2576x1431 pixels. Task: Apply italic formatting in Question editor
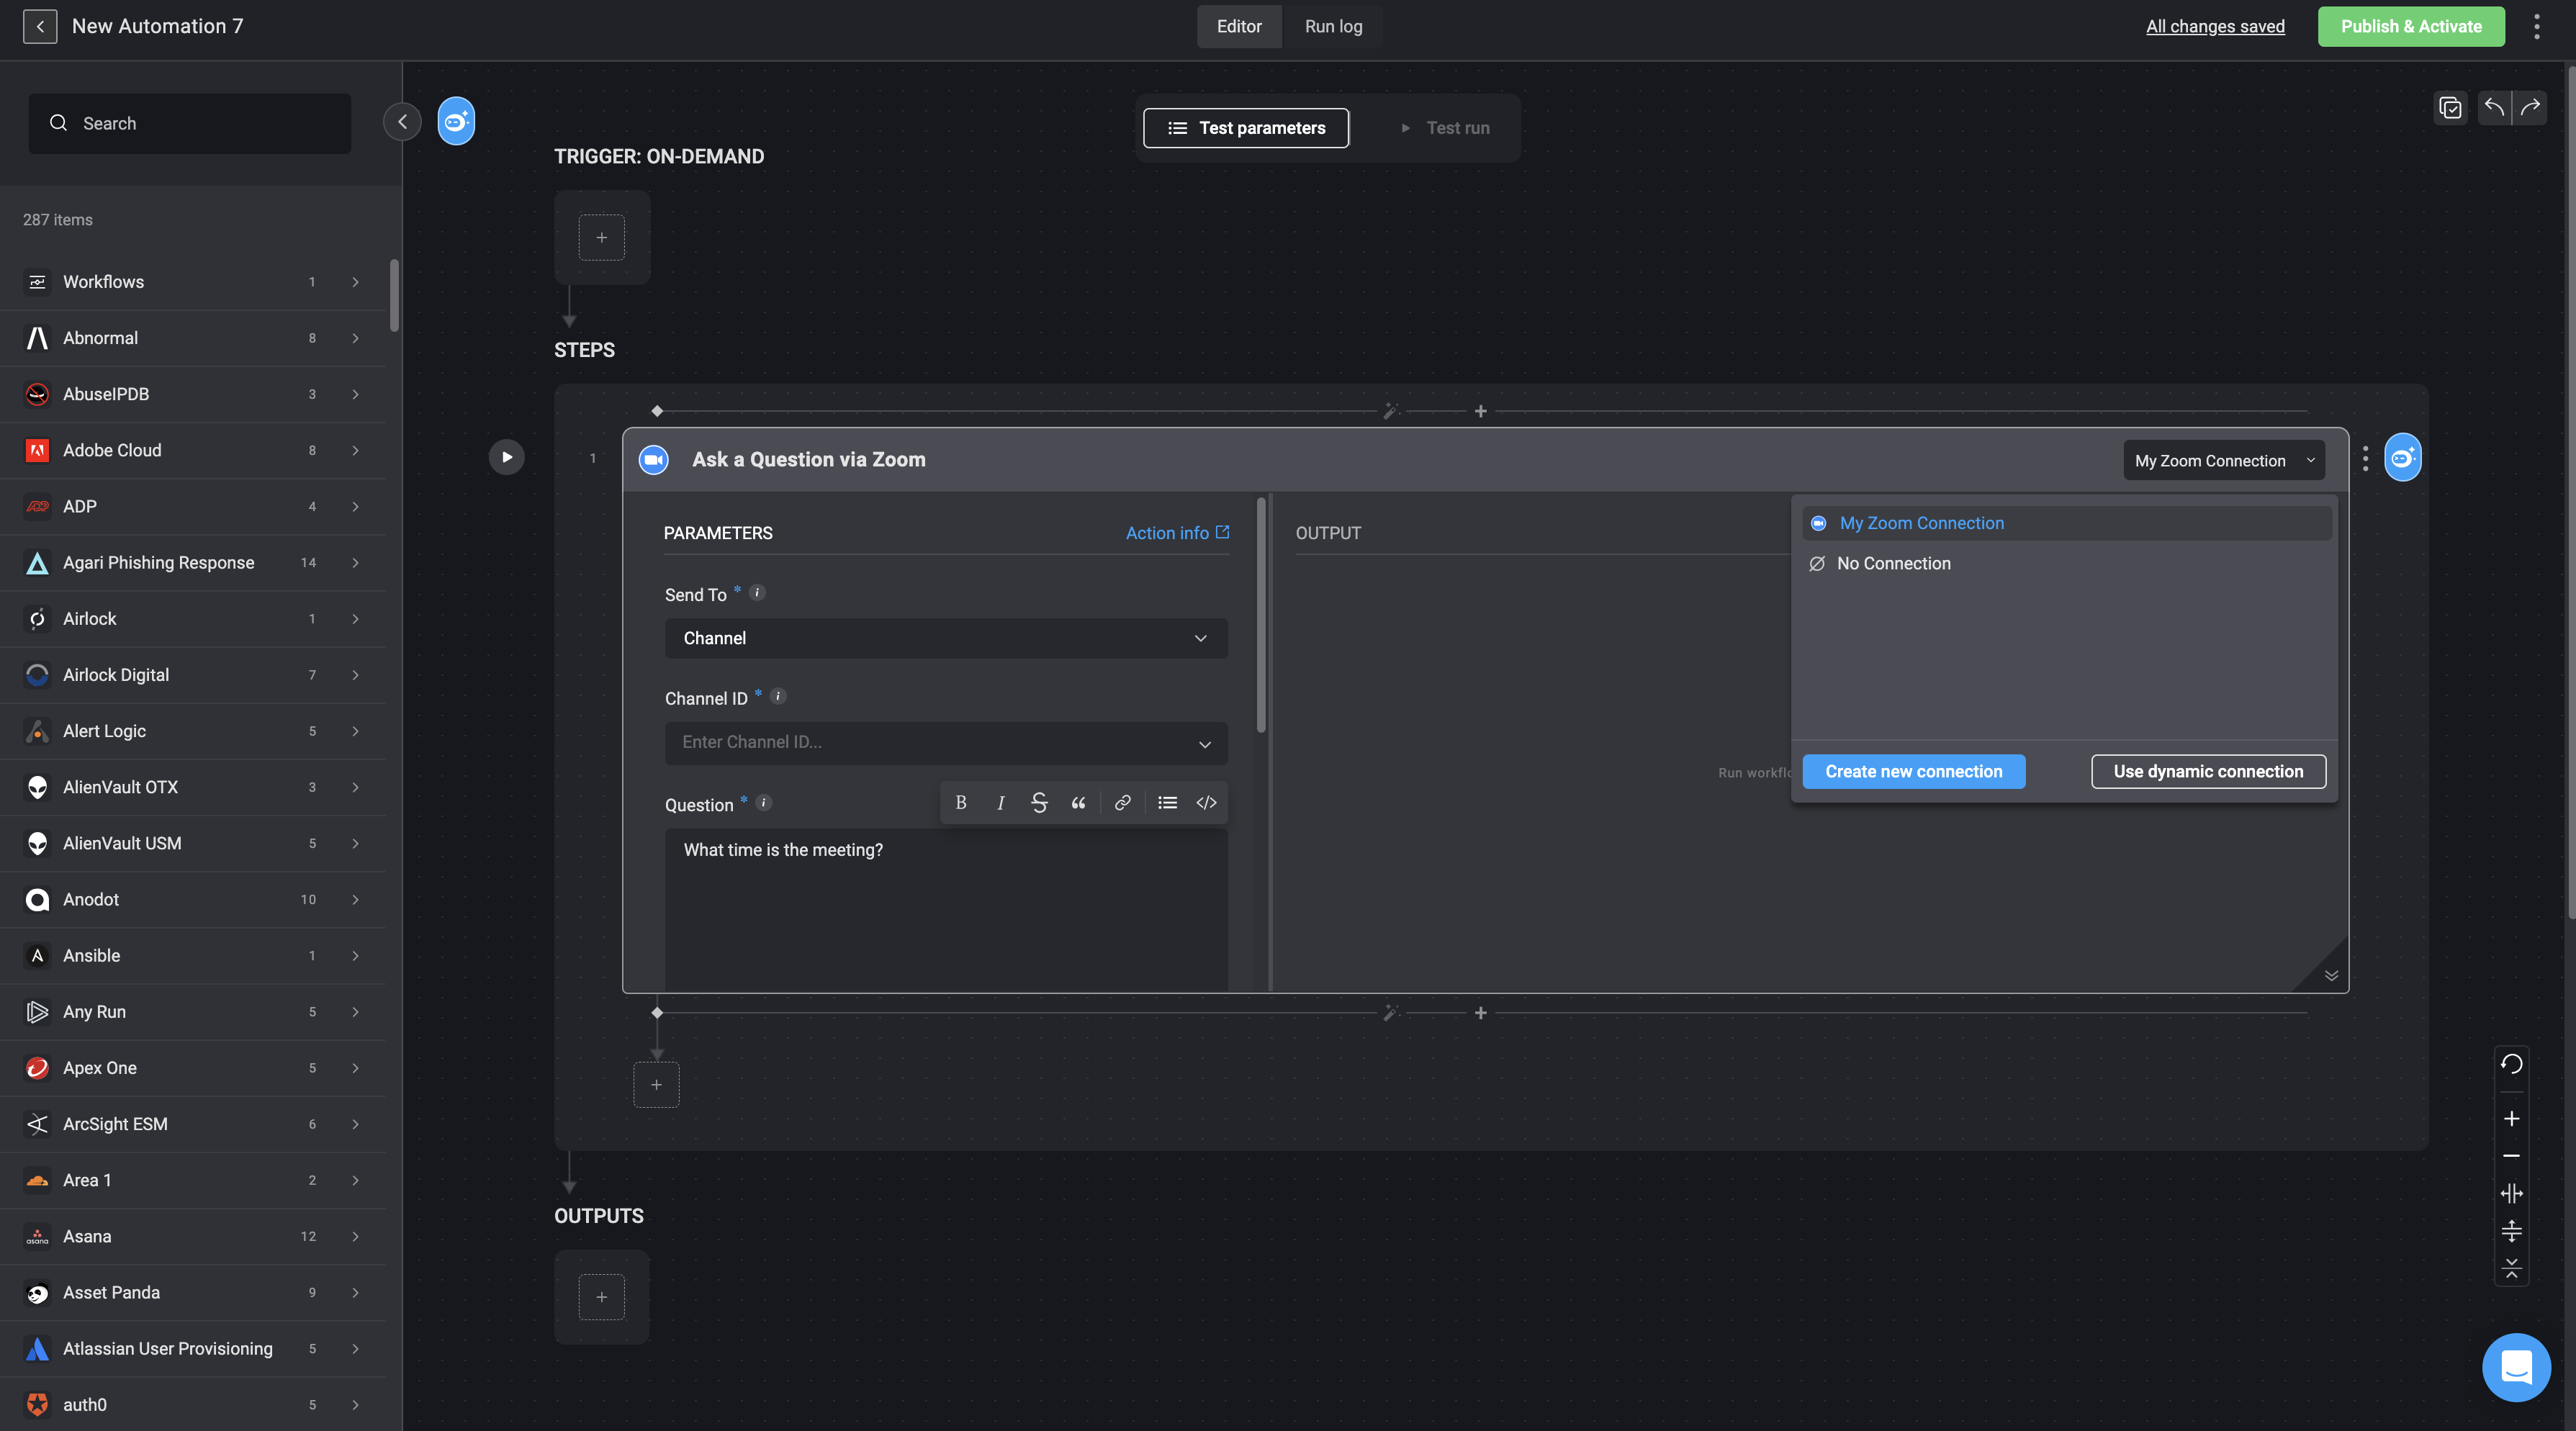1000,803
